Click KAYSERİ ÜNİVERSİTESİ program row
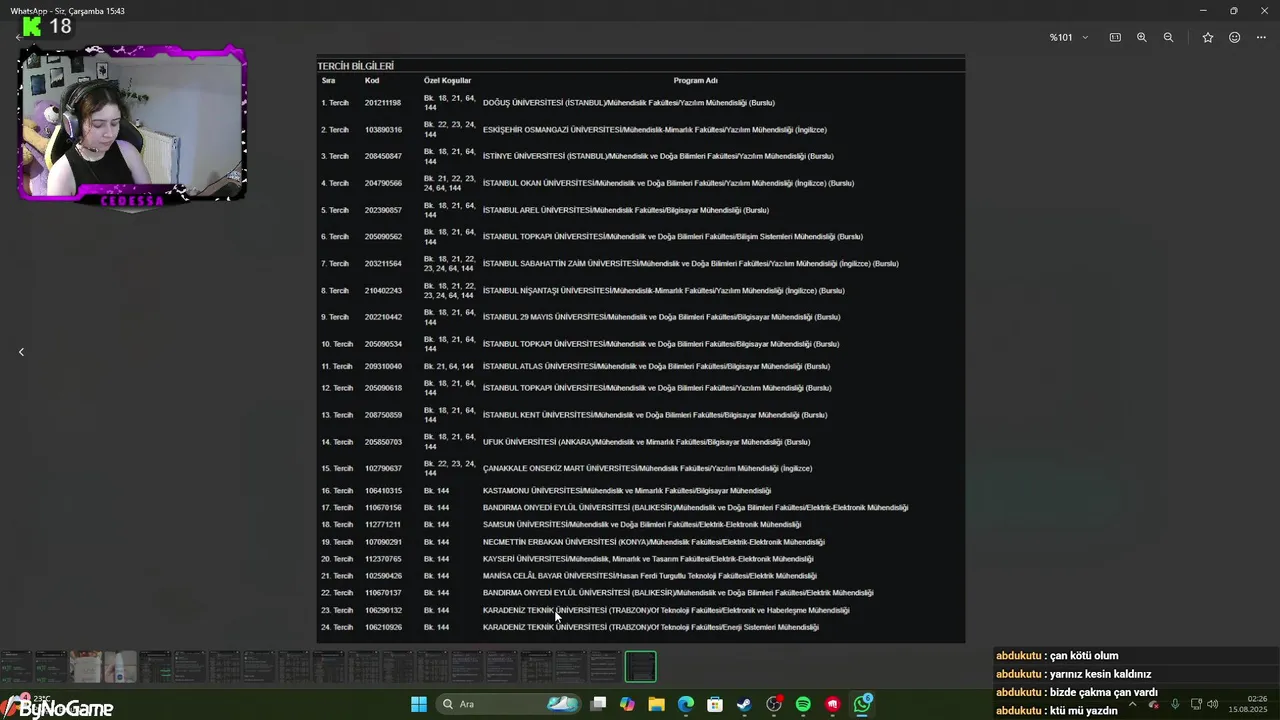Screen dimensions: 1280x720 tap(648, 559)
